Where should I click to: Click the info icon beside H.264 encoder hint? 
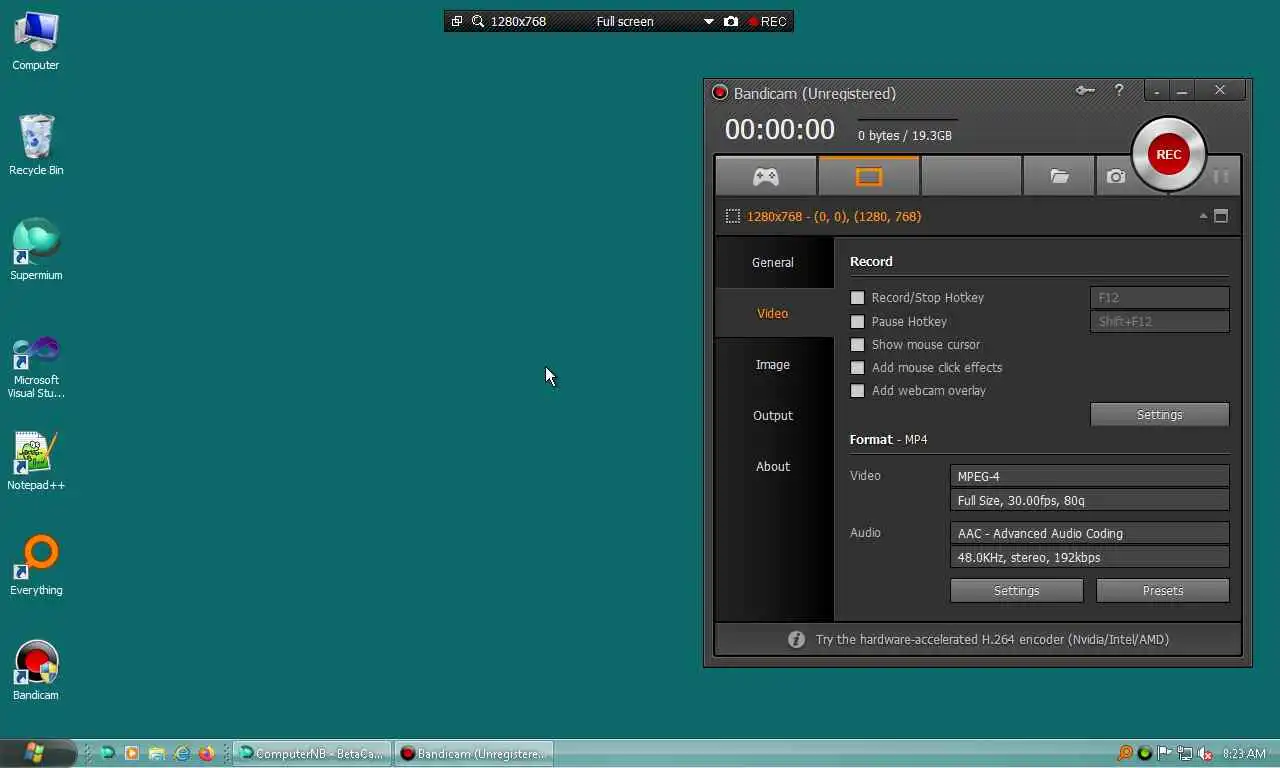pyautogui.click(x=796, y=639)
